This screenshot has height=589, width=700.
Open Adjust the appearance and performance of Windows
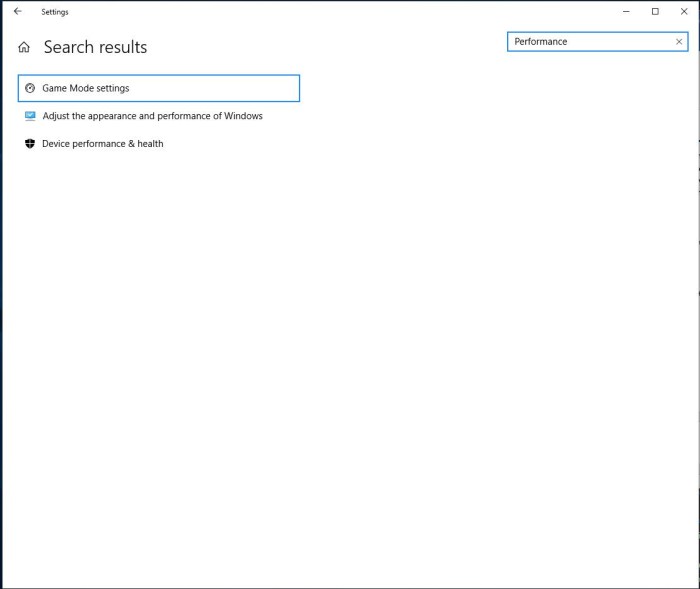point(152,116)
